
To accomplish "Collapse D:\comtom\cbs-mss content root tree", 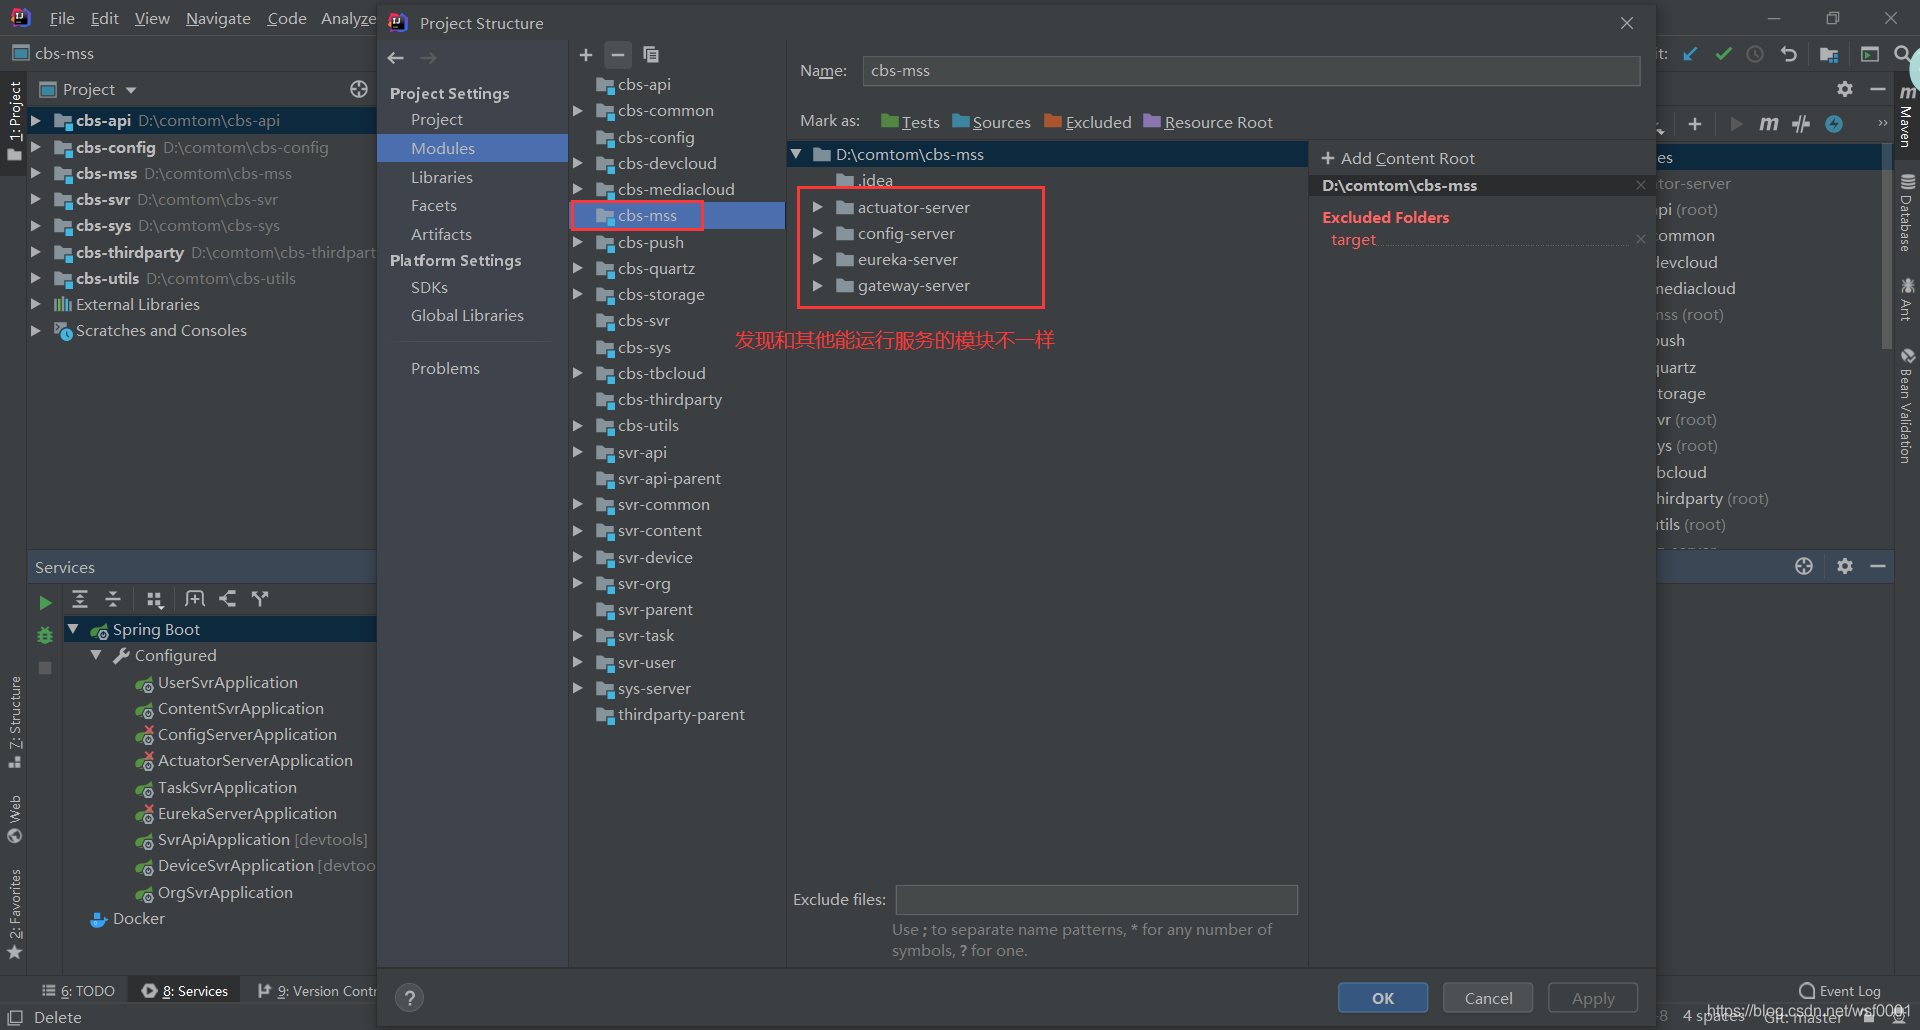I will point(797,154).
